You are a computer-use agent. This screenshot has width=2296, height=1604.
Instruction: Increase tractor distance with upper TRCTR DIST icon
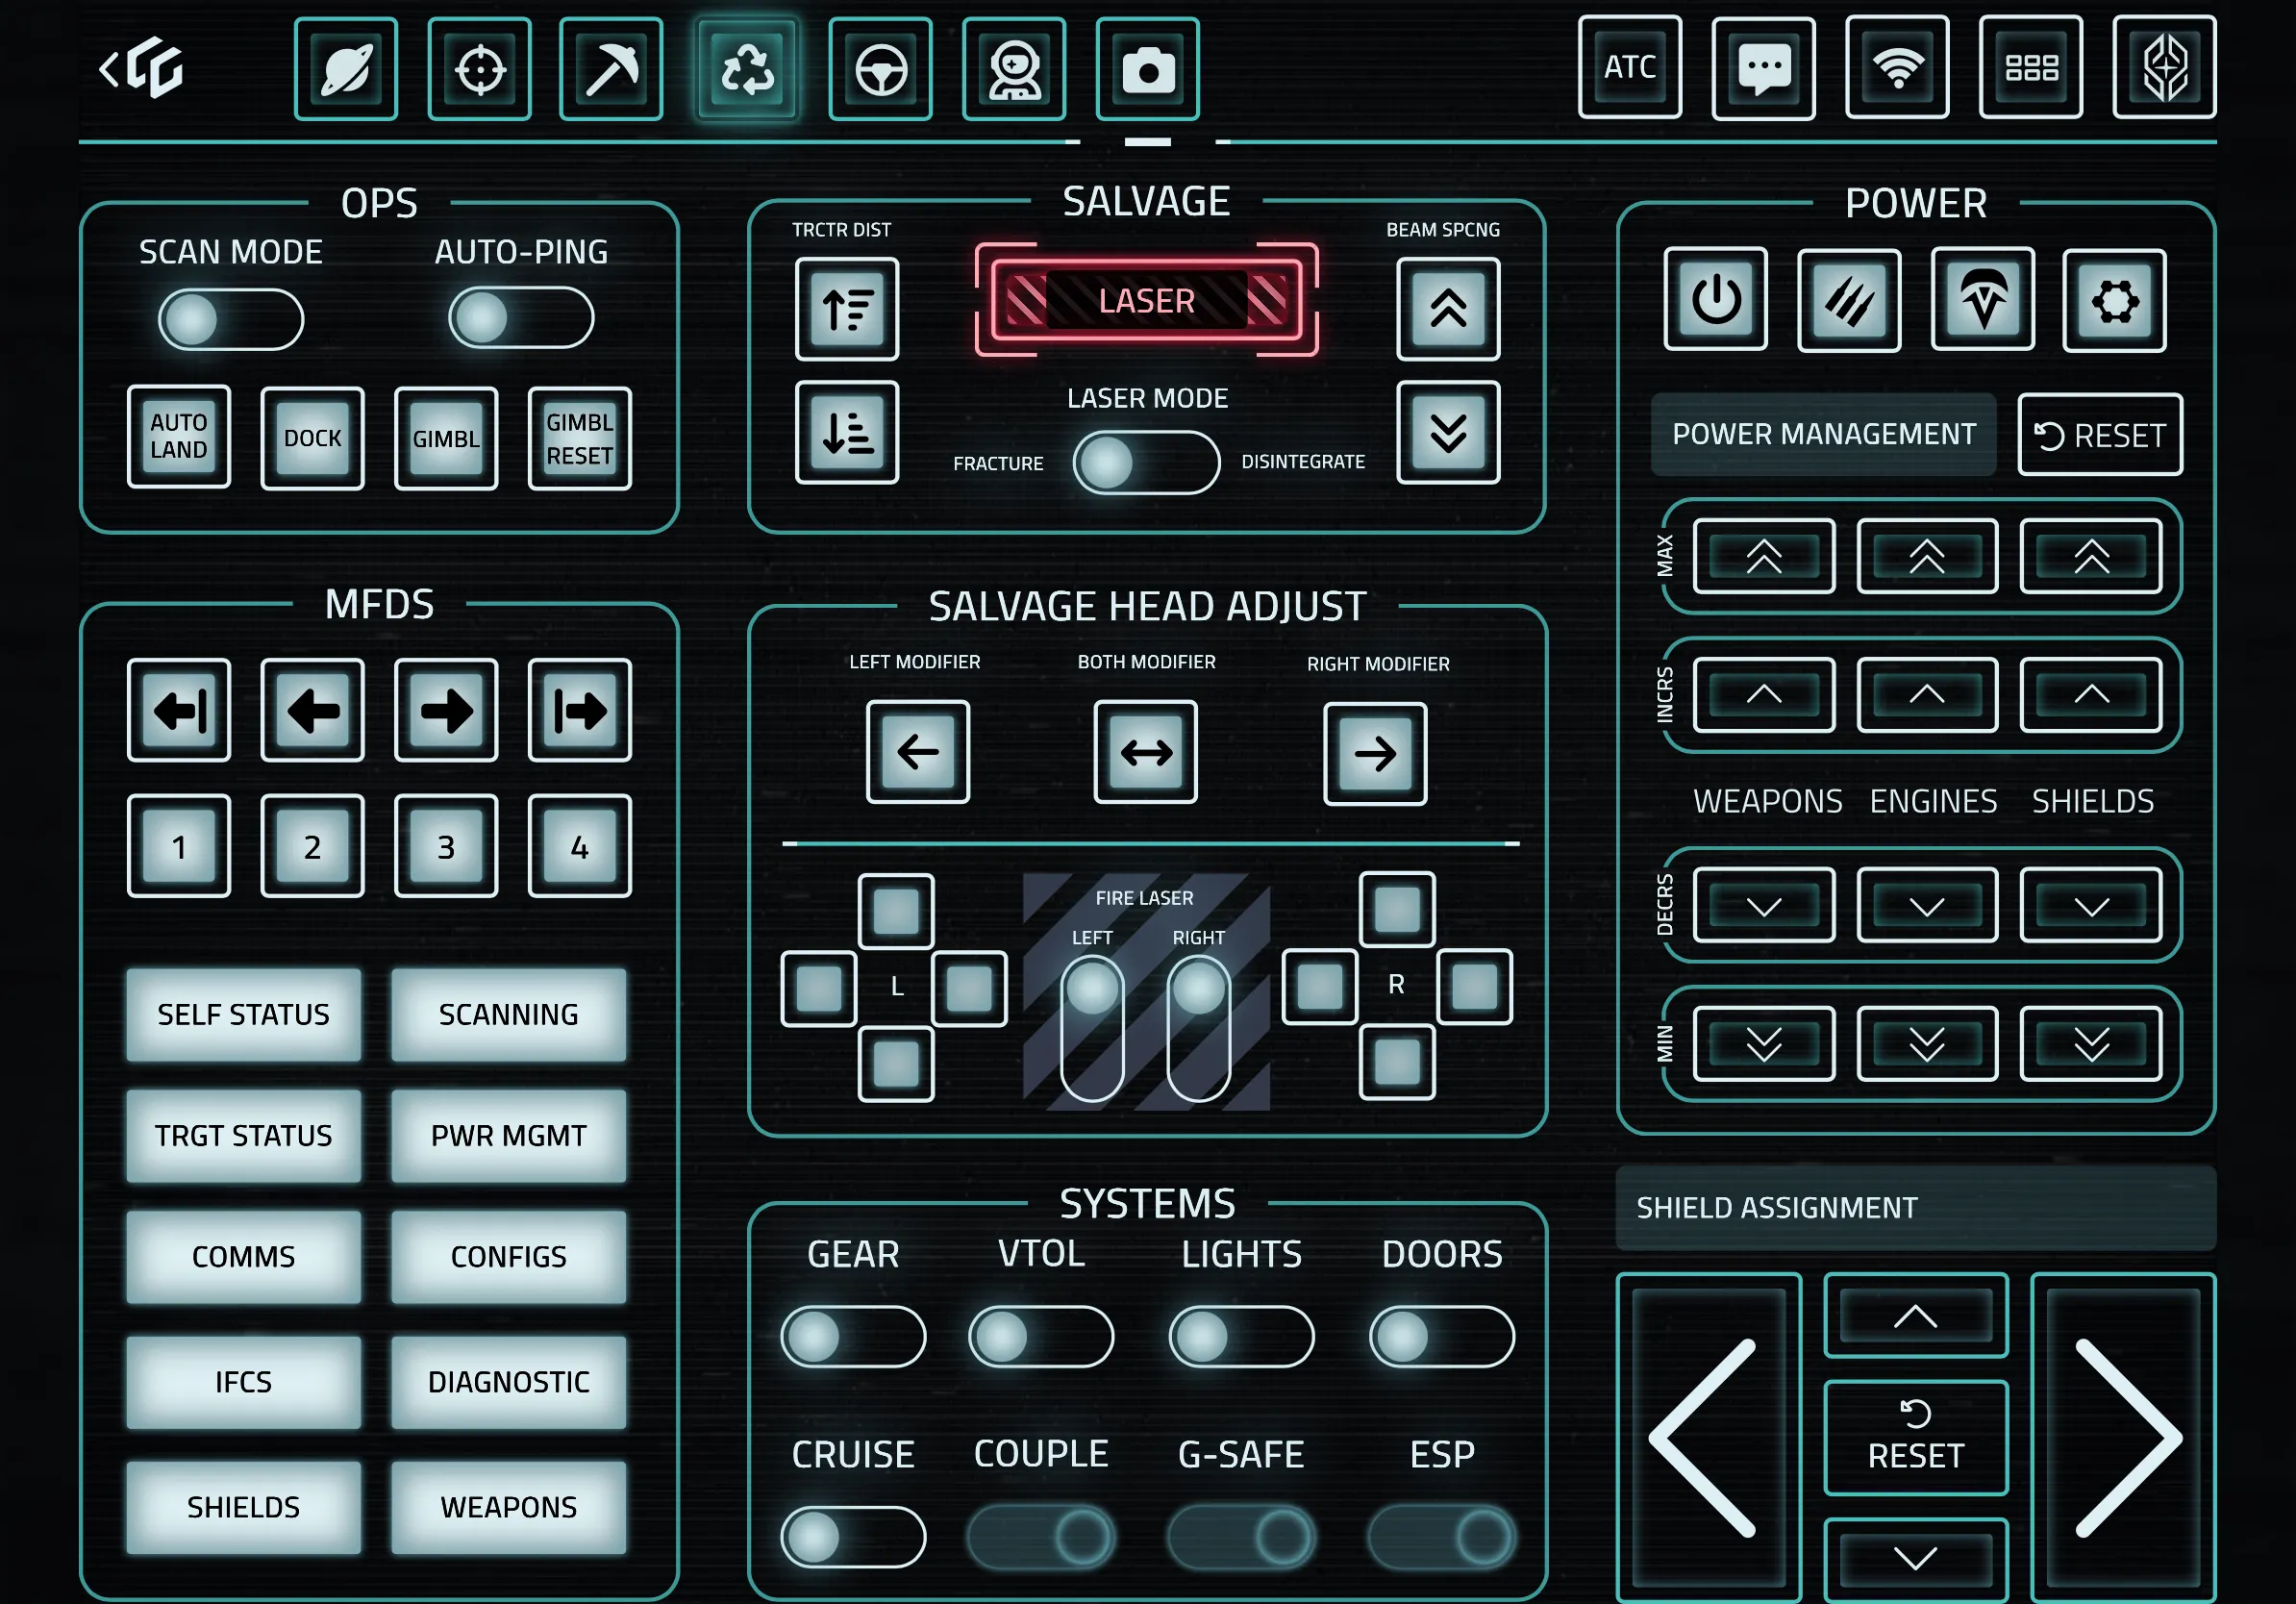coord(846,309)
